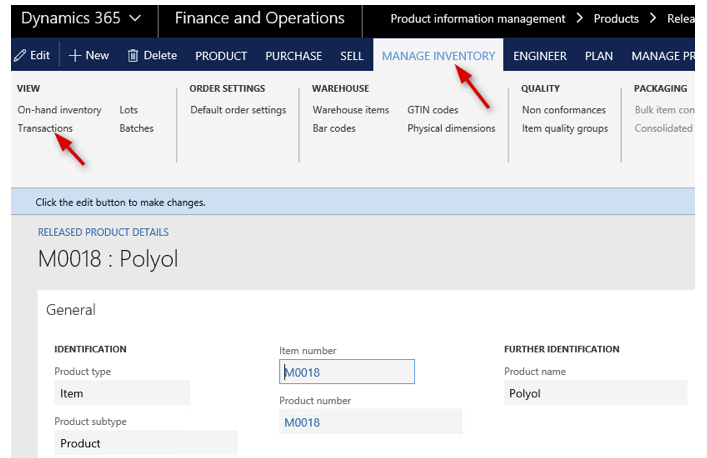Open Item quality groups
The height and width of the screenshot is (458, 707).
click(x=565, y=128)
